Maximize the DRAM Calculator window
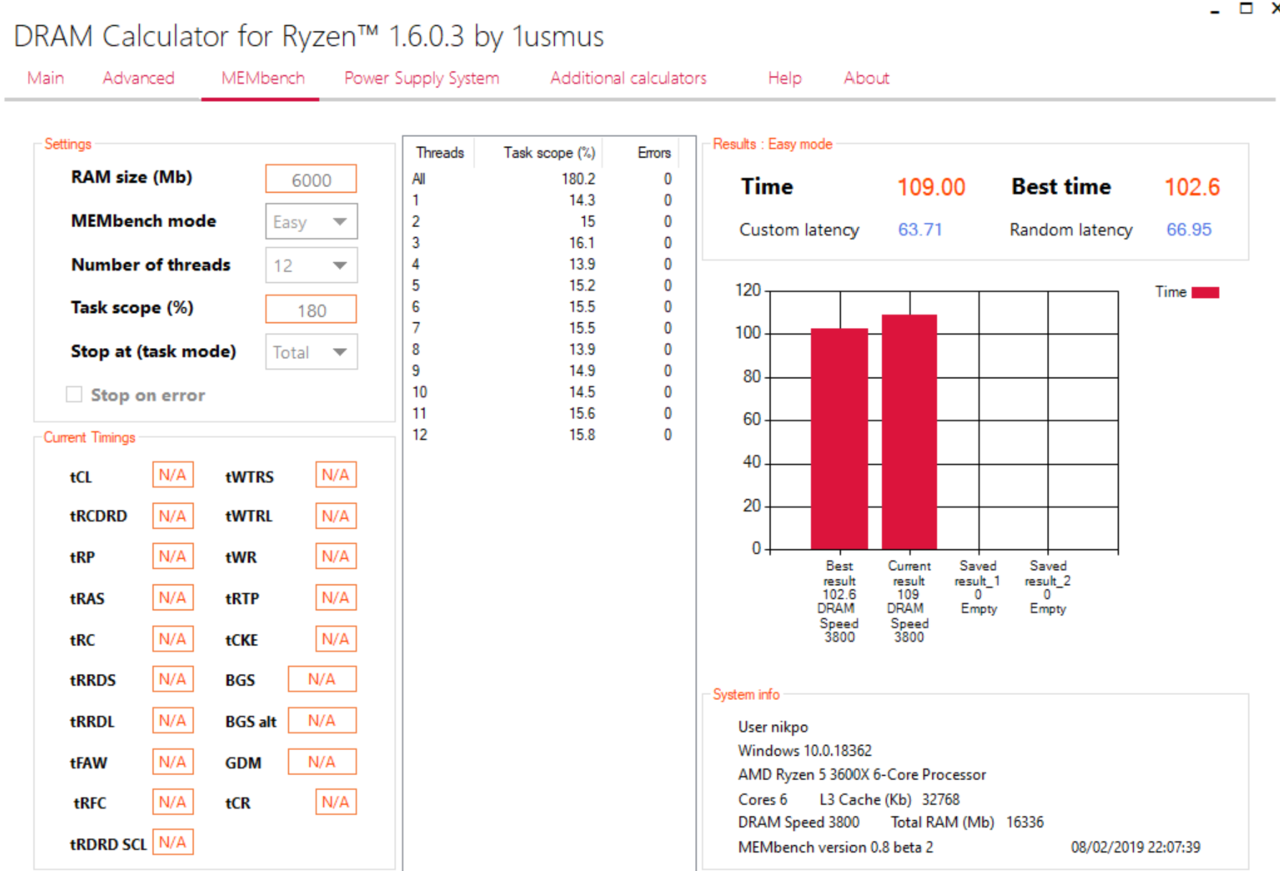Image resolution: width=1280 pixels, height=871 pixels. (x=1246, y=8)
